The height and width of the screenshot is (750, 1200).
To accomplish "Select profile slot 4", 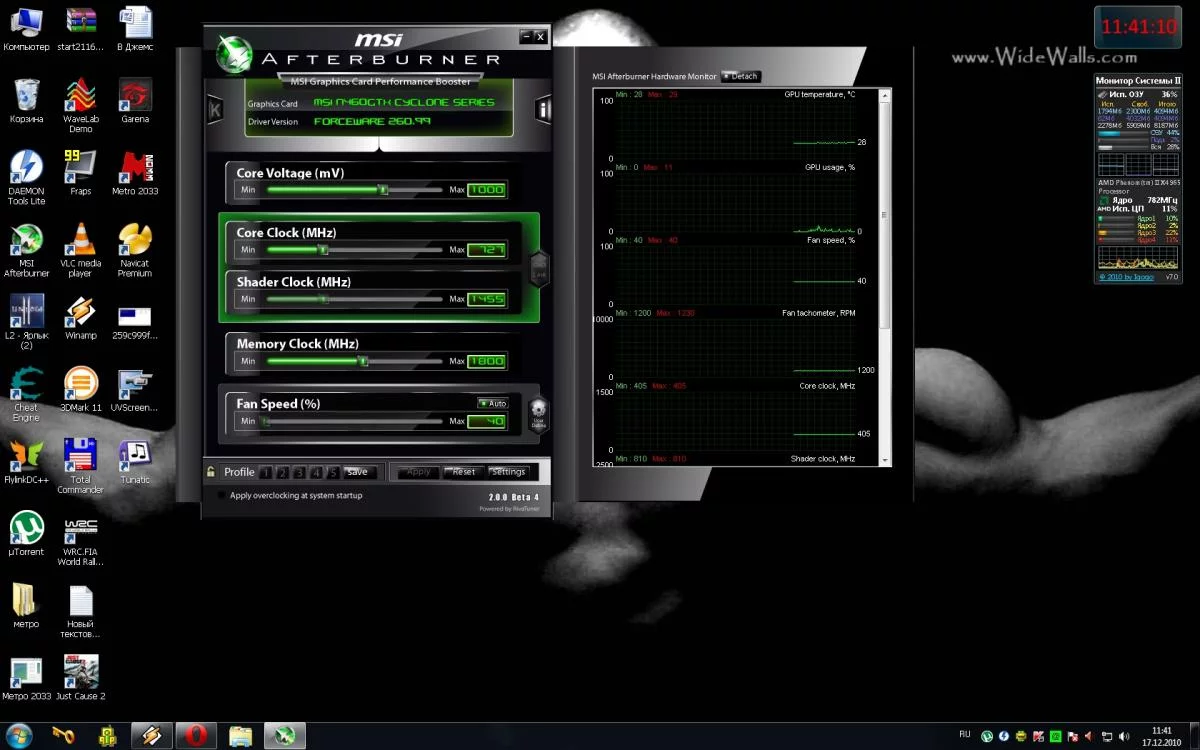I will pyautogui.click(x=317, y=473).
